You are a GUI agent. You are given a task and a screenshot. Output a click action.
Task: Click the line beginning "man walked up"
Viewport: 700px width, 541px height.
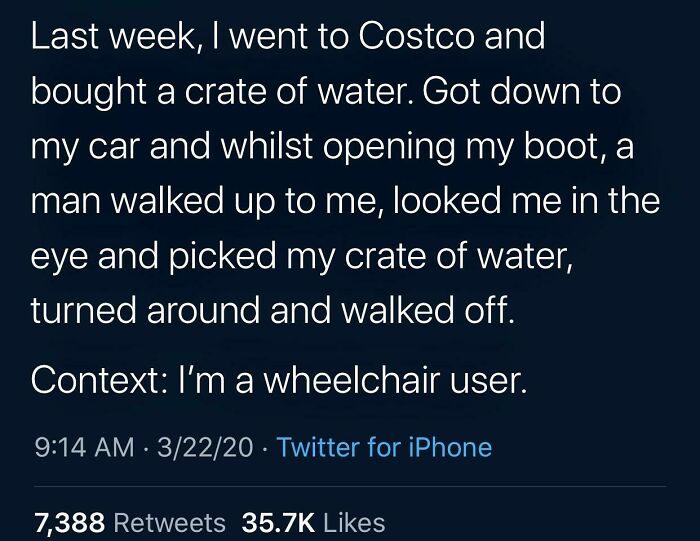click(x=345, y=204)
